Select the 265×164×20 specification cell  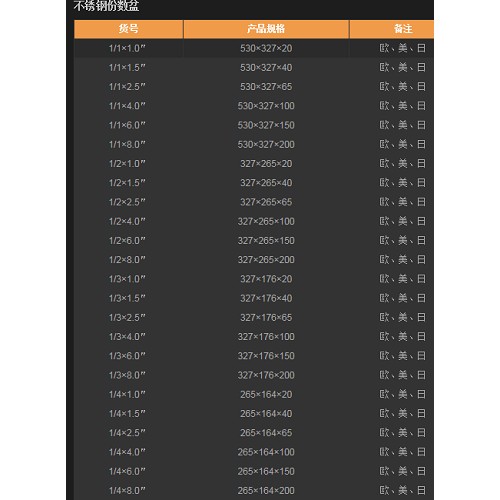[x=266, y=395]
